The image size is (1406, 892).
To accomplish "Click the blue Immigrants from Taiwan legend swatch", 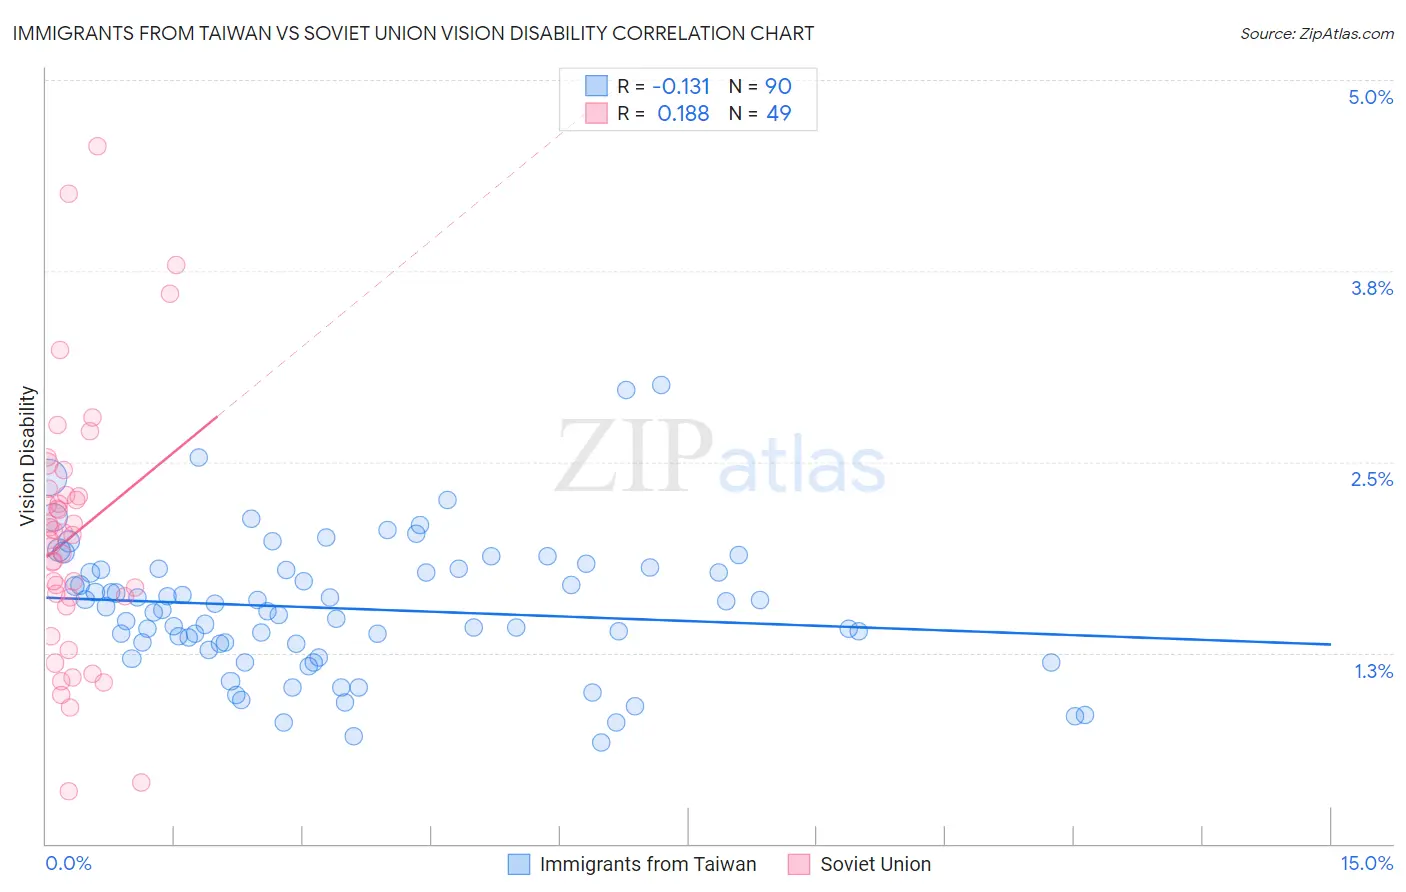I will [x=519, y=864].
